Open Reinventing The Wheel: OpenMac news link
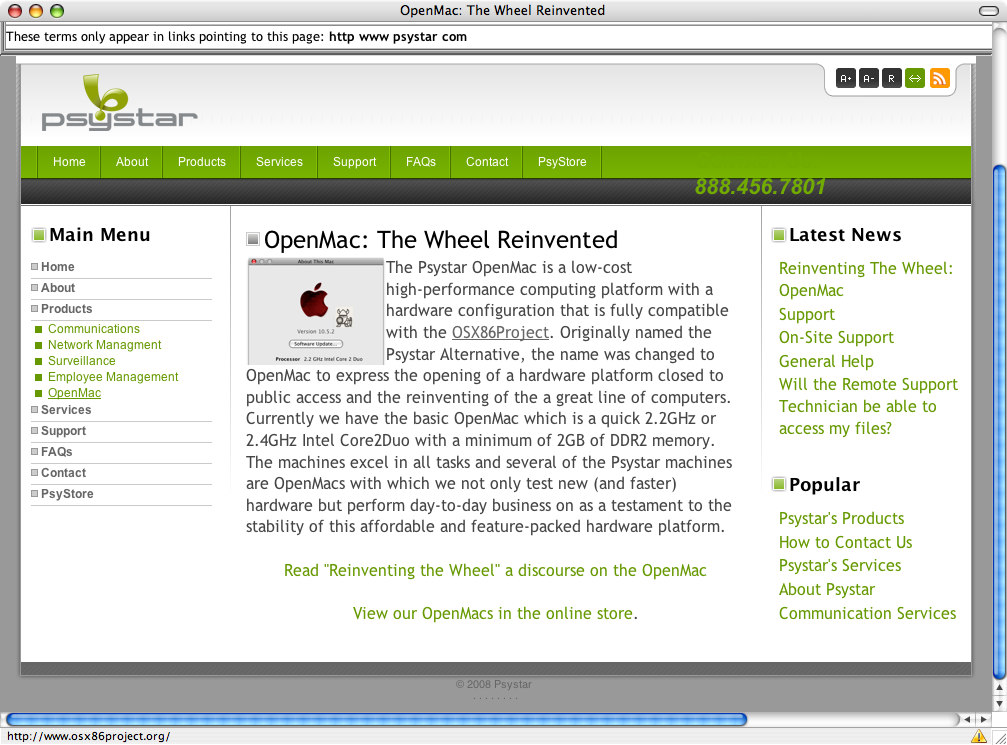Image resolution: width=1007 pixels, height=745 pixels. [x=866, y=279]
